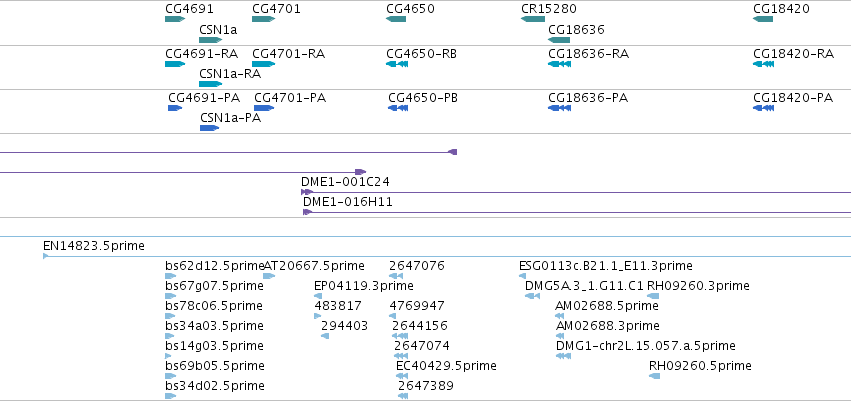The width and height of the screenshot is (851, 401).
Task: Click the CG4691-PA protein glyph
Action: (x=175, y=108)
